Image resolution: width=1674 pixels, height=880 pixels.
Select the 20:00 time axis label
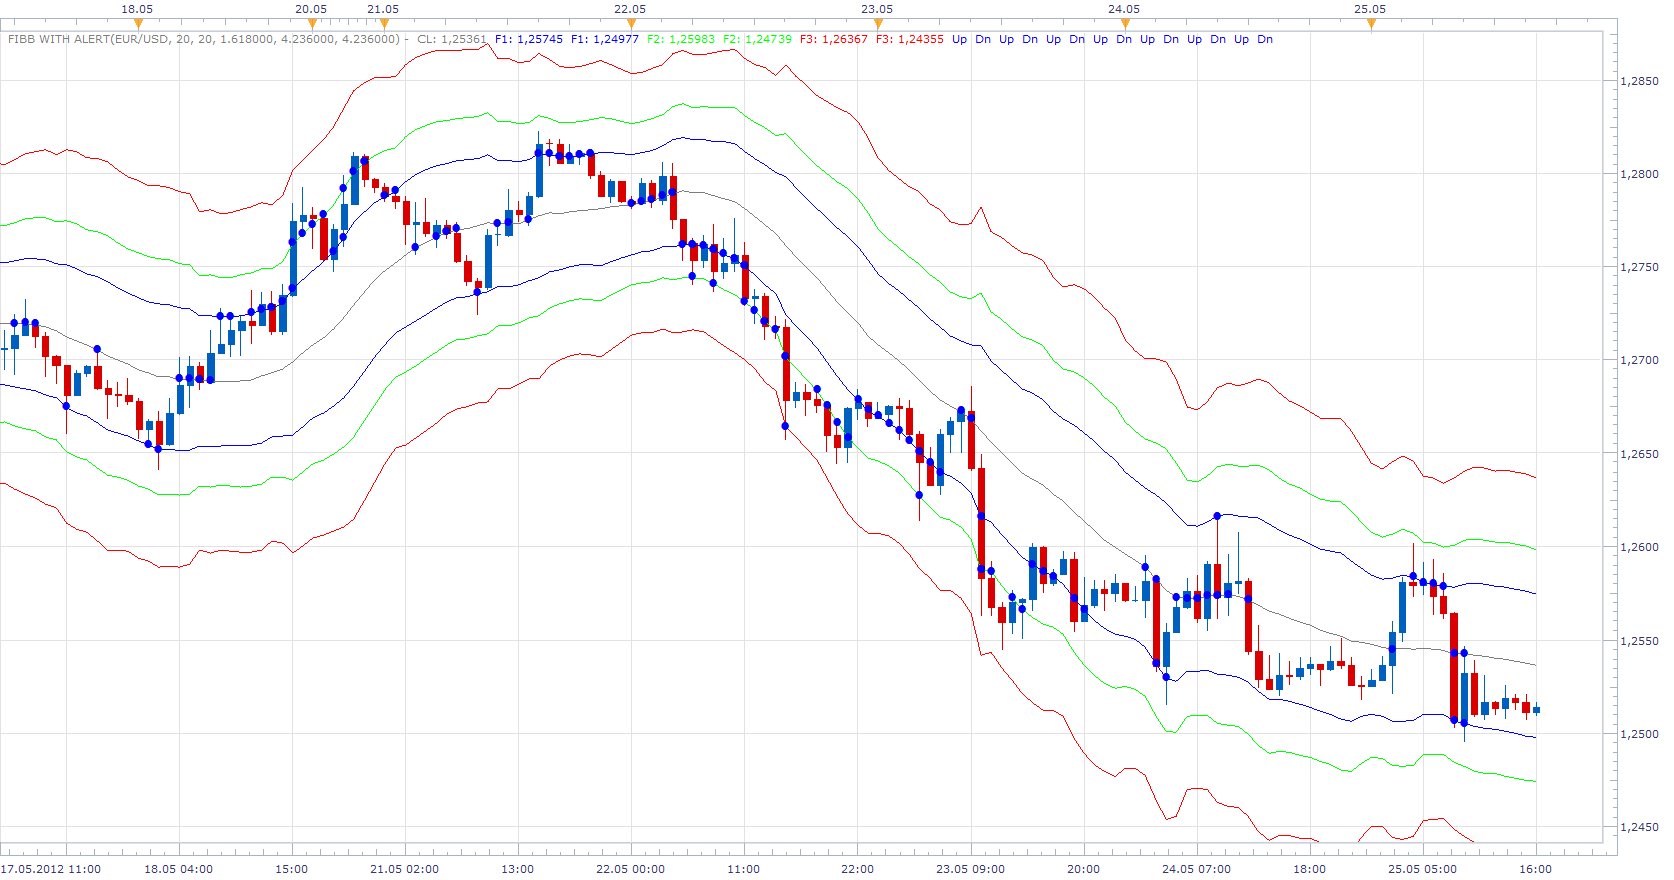tap(1084, 869)
